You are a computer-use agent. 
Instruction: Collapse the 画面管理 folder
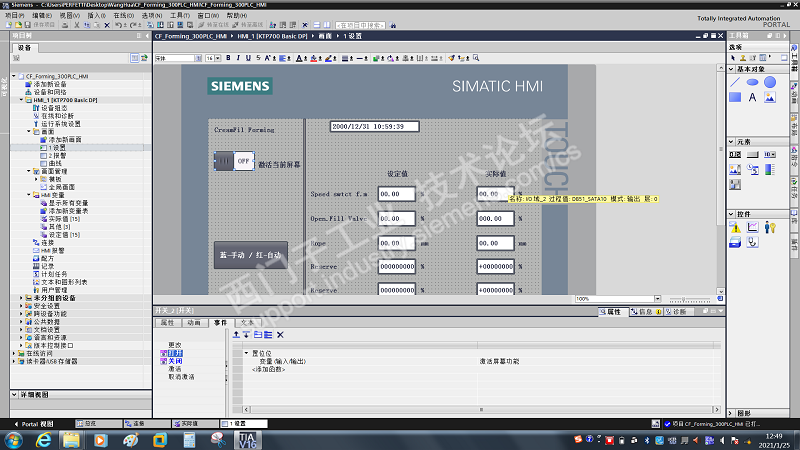(x=29, y=171)
